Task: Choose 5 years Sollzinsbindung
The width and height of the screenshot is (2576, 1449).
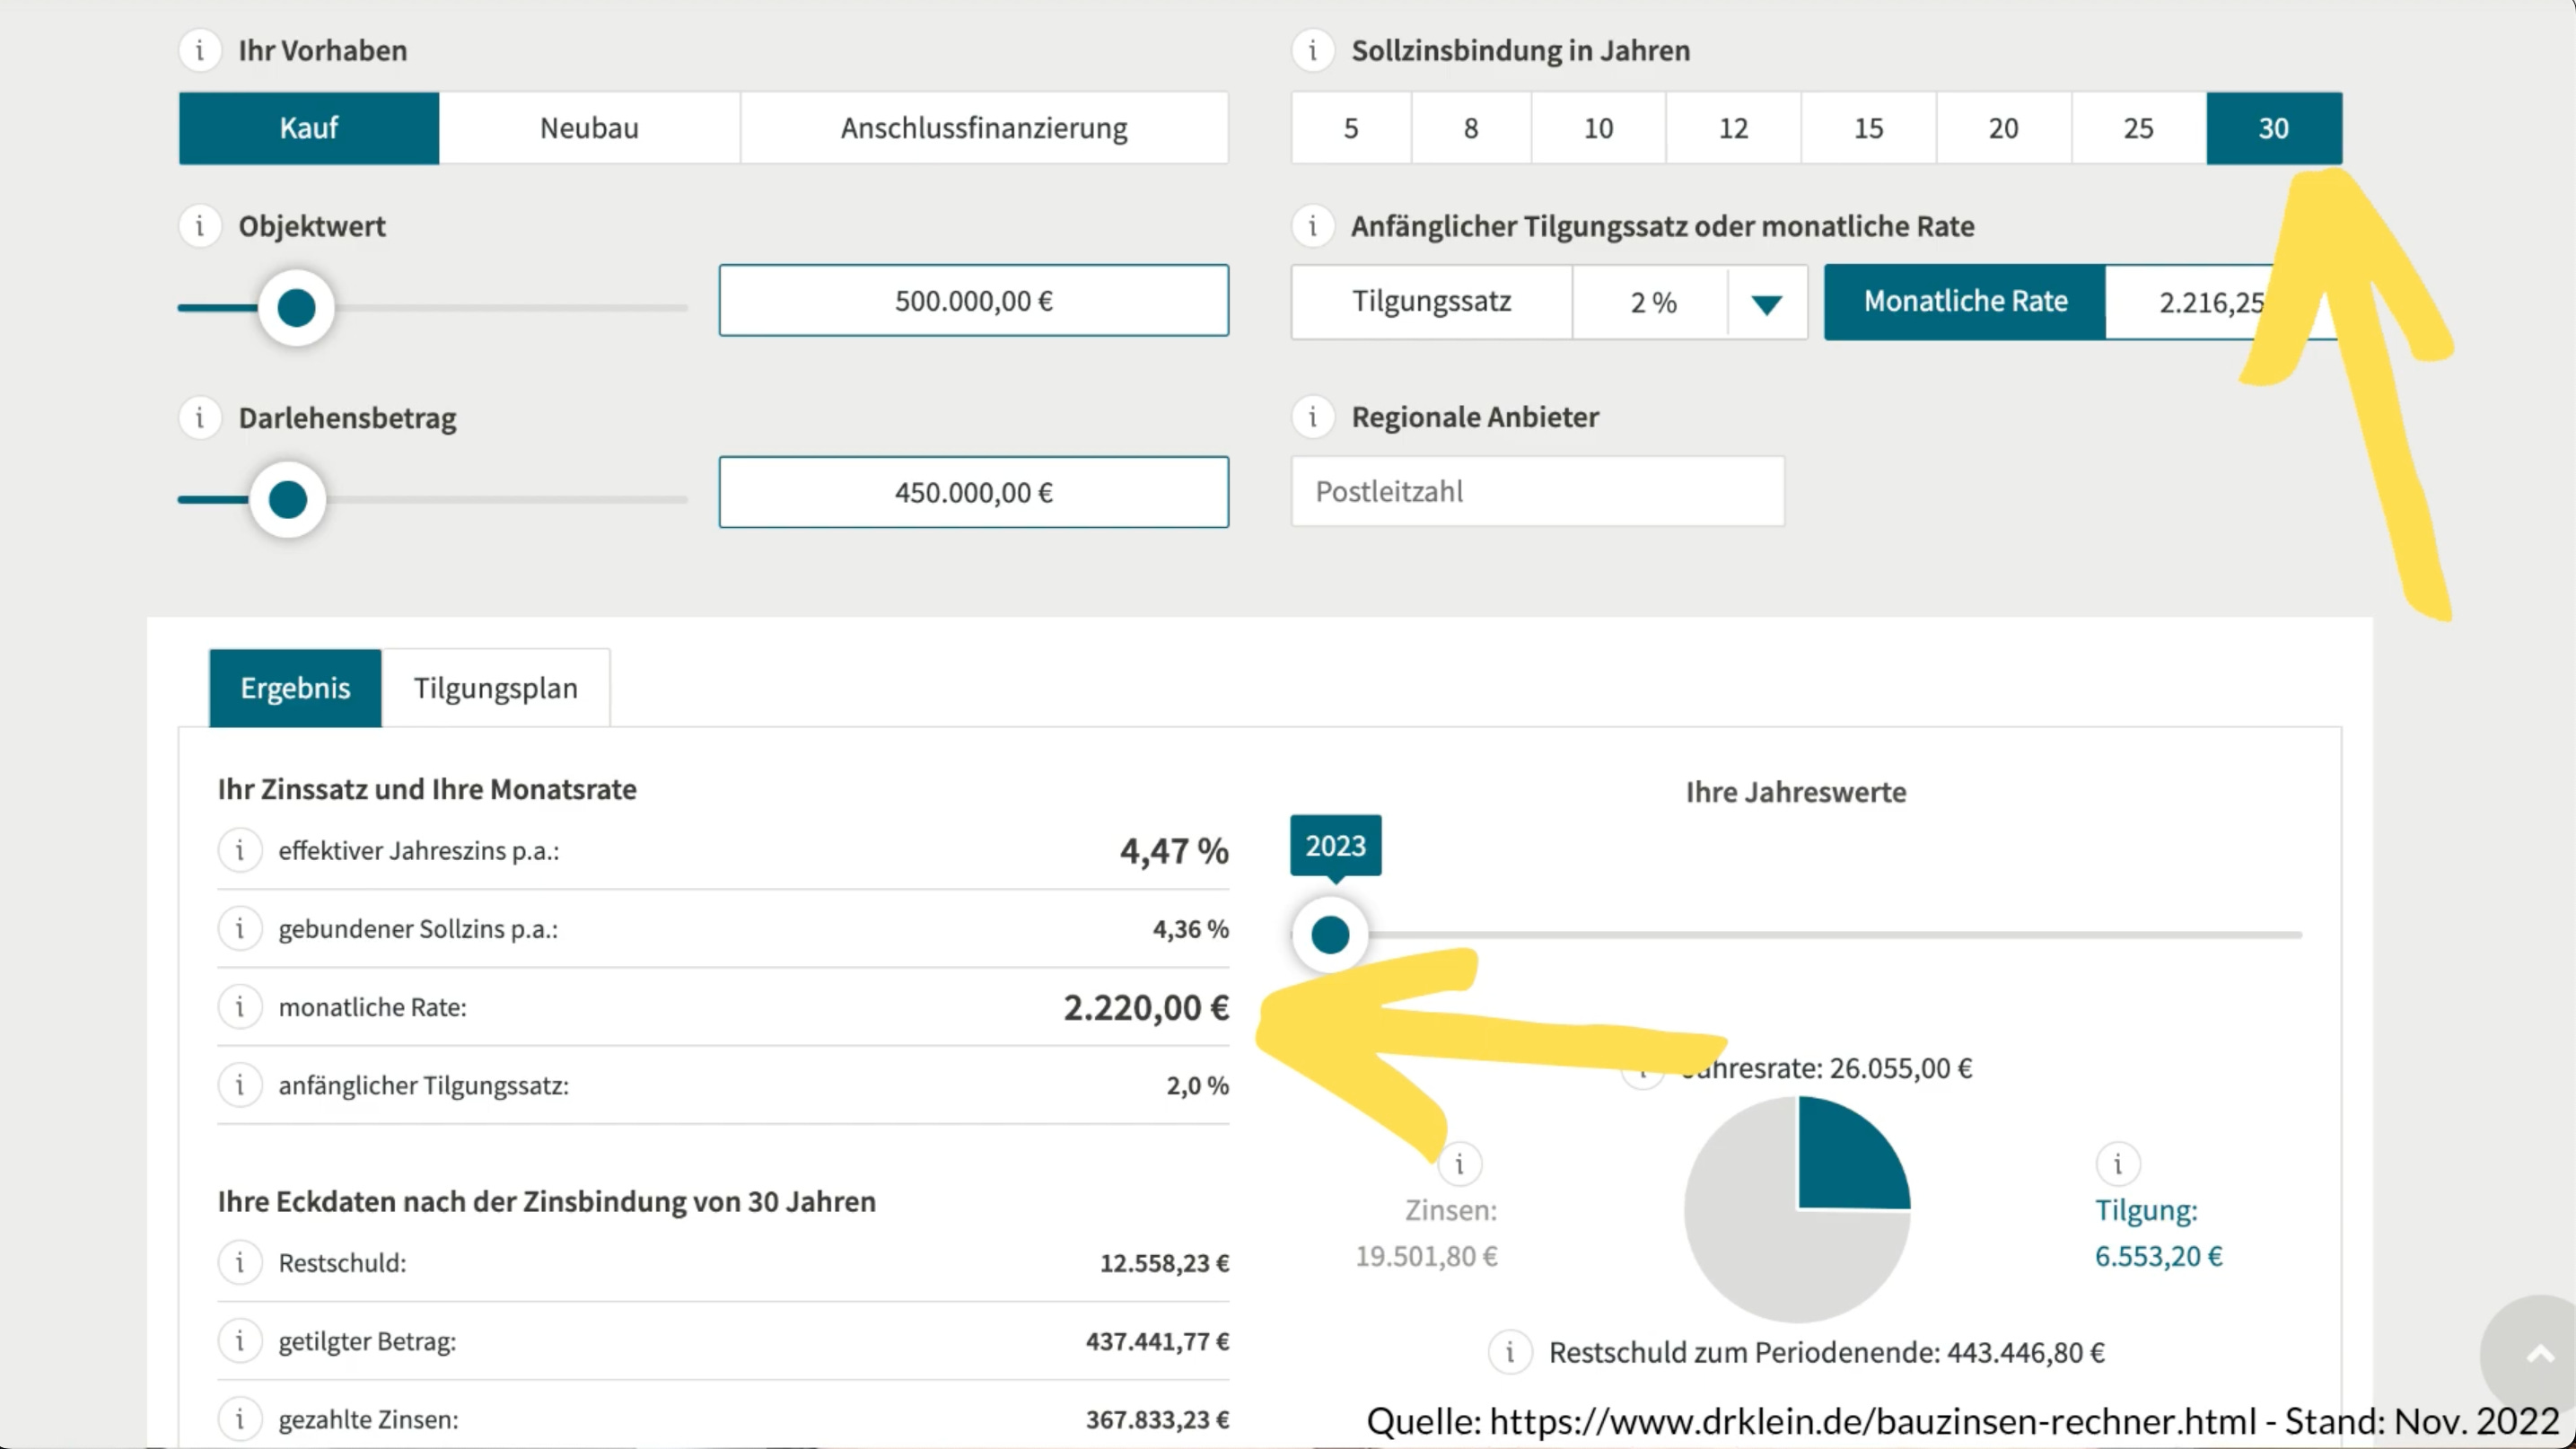Action: click(x=1351, y=128)
